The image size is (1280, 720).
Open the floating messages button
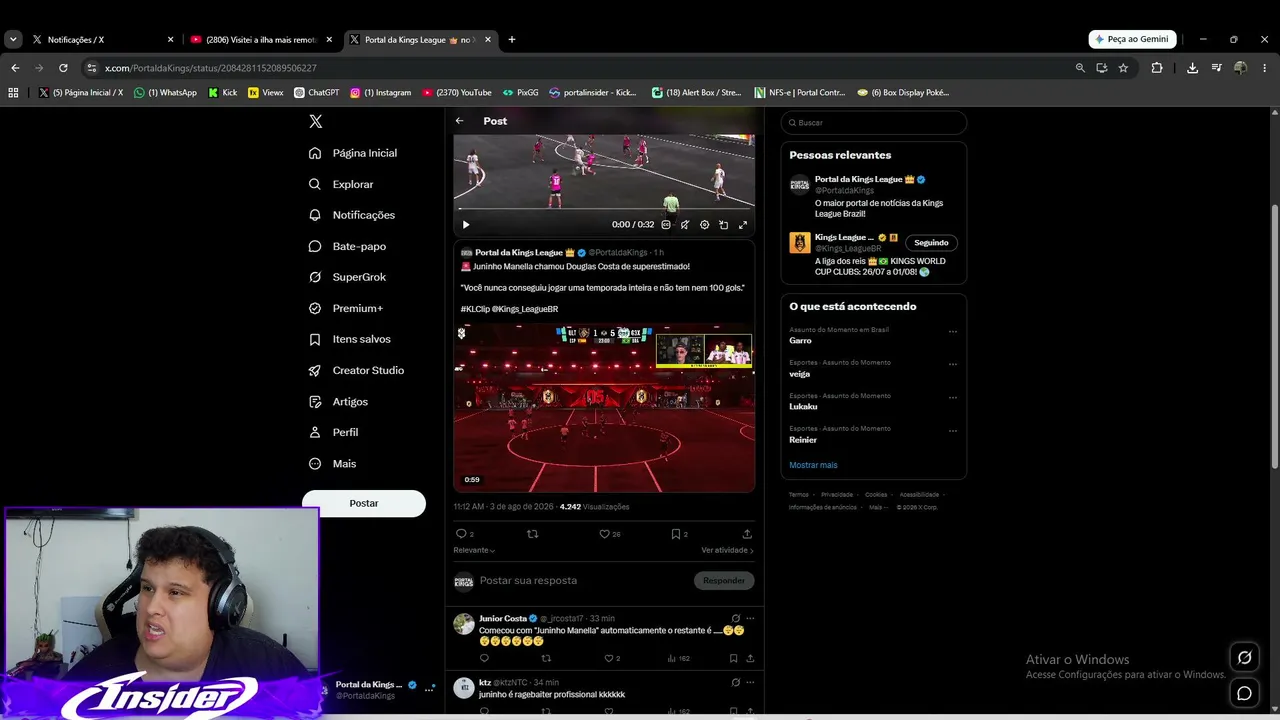(1244, 693)
